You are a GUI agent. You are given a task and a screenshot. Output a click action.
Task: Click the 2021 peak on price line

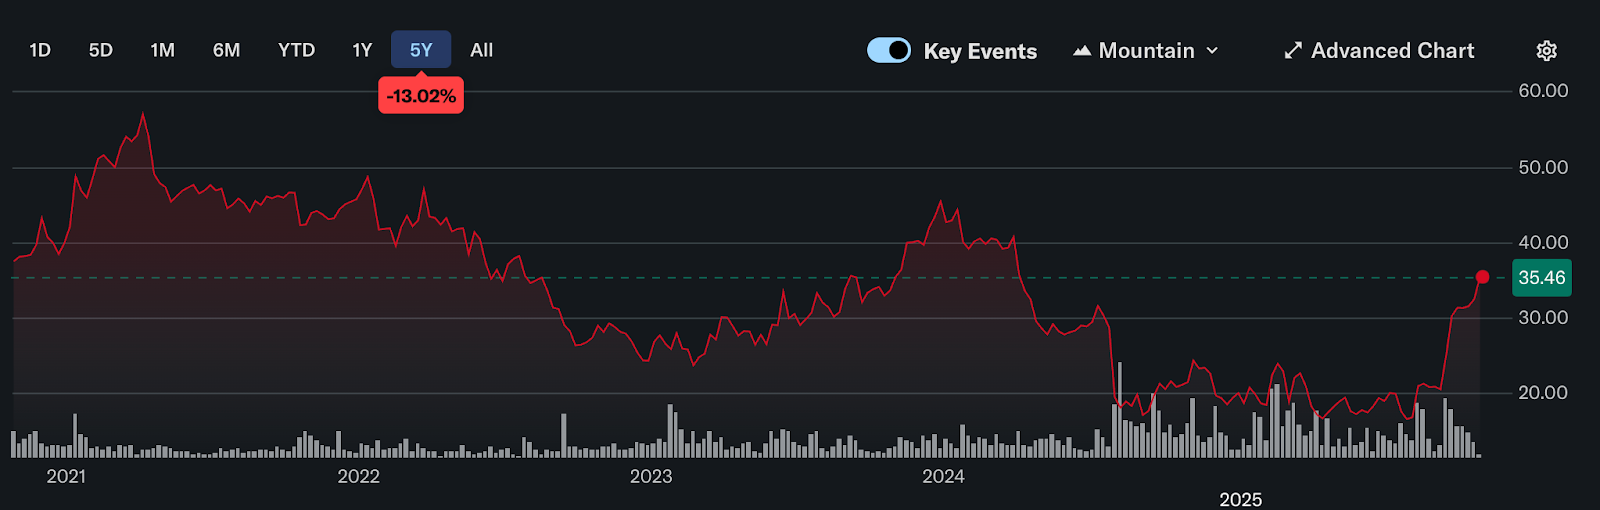(143, 113)
